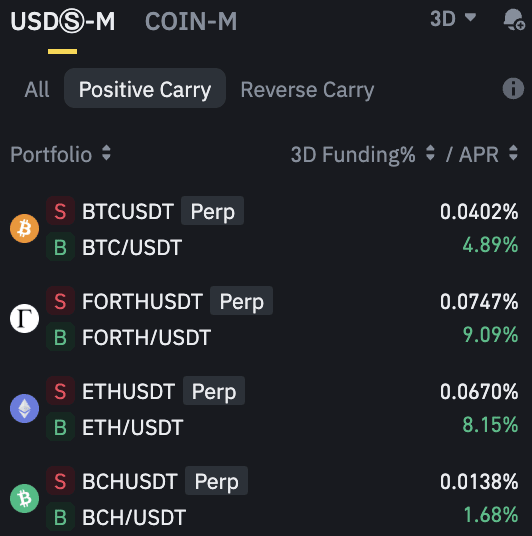
Task: Select the Reverse Carry filter
Action: click(307, 90)
